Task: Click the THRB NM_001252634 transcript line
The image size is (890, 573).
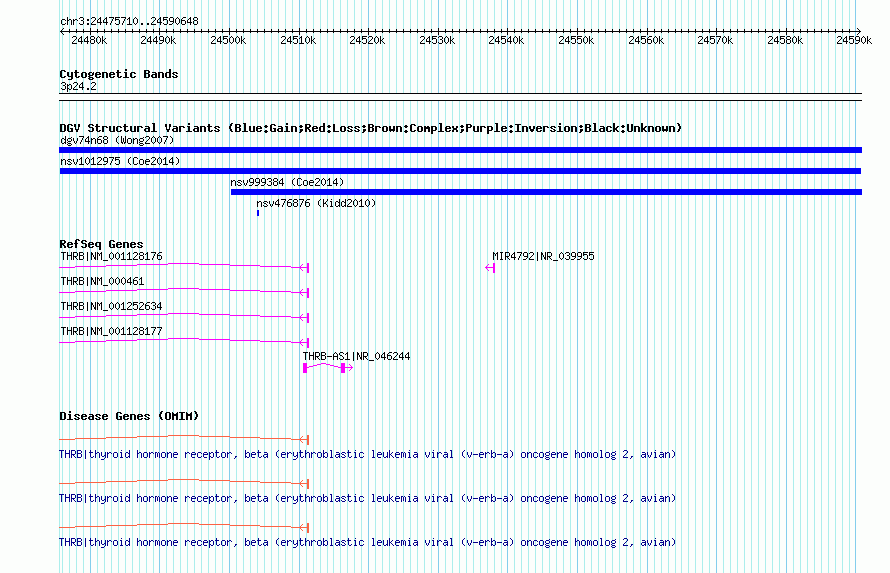Action: tap(184, 315)
